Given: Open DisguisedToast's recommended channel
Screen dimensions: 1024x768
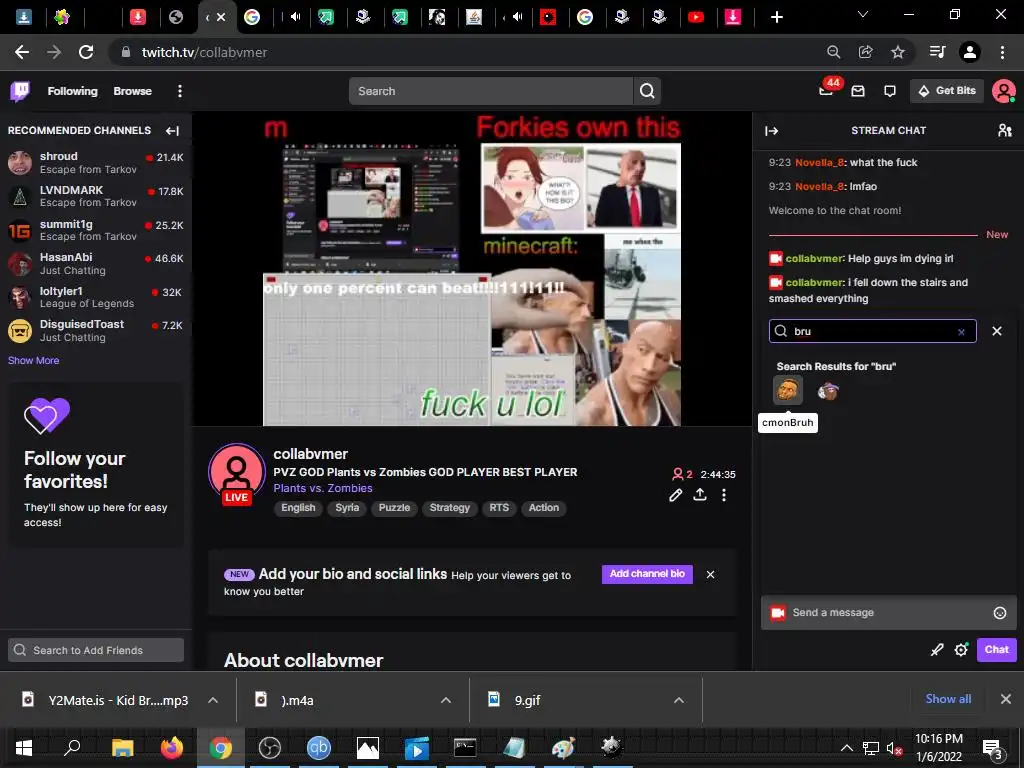Looking at the screenshot, I should click(96, 330).
